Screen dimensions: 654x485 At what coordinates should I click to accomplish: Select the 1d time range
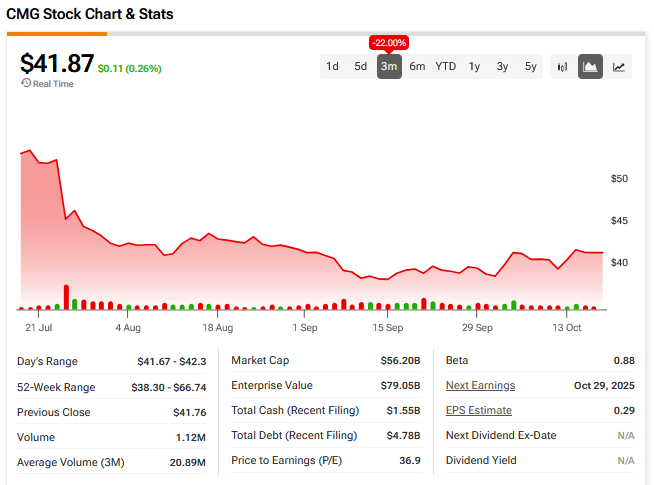coord(332,67)
